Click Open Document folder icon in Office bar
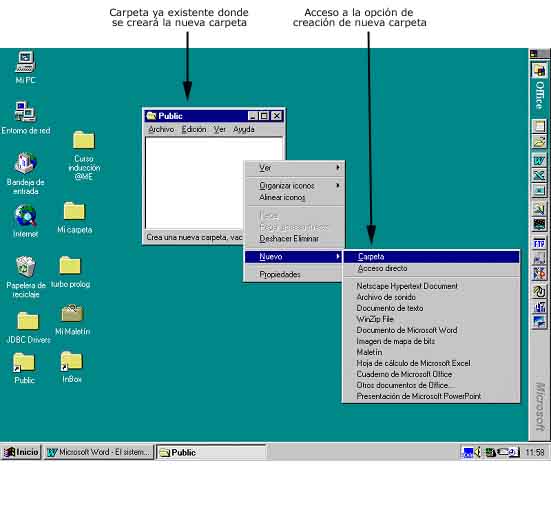 pos(539,142)
